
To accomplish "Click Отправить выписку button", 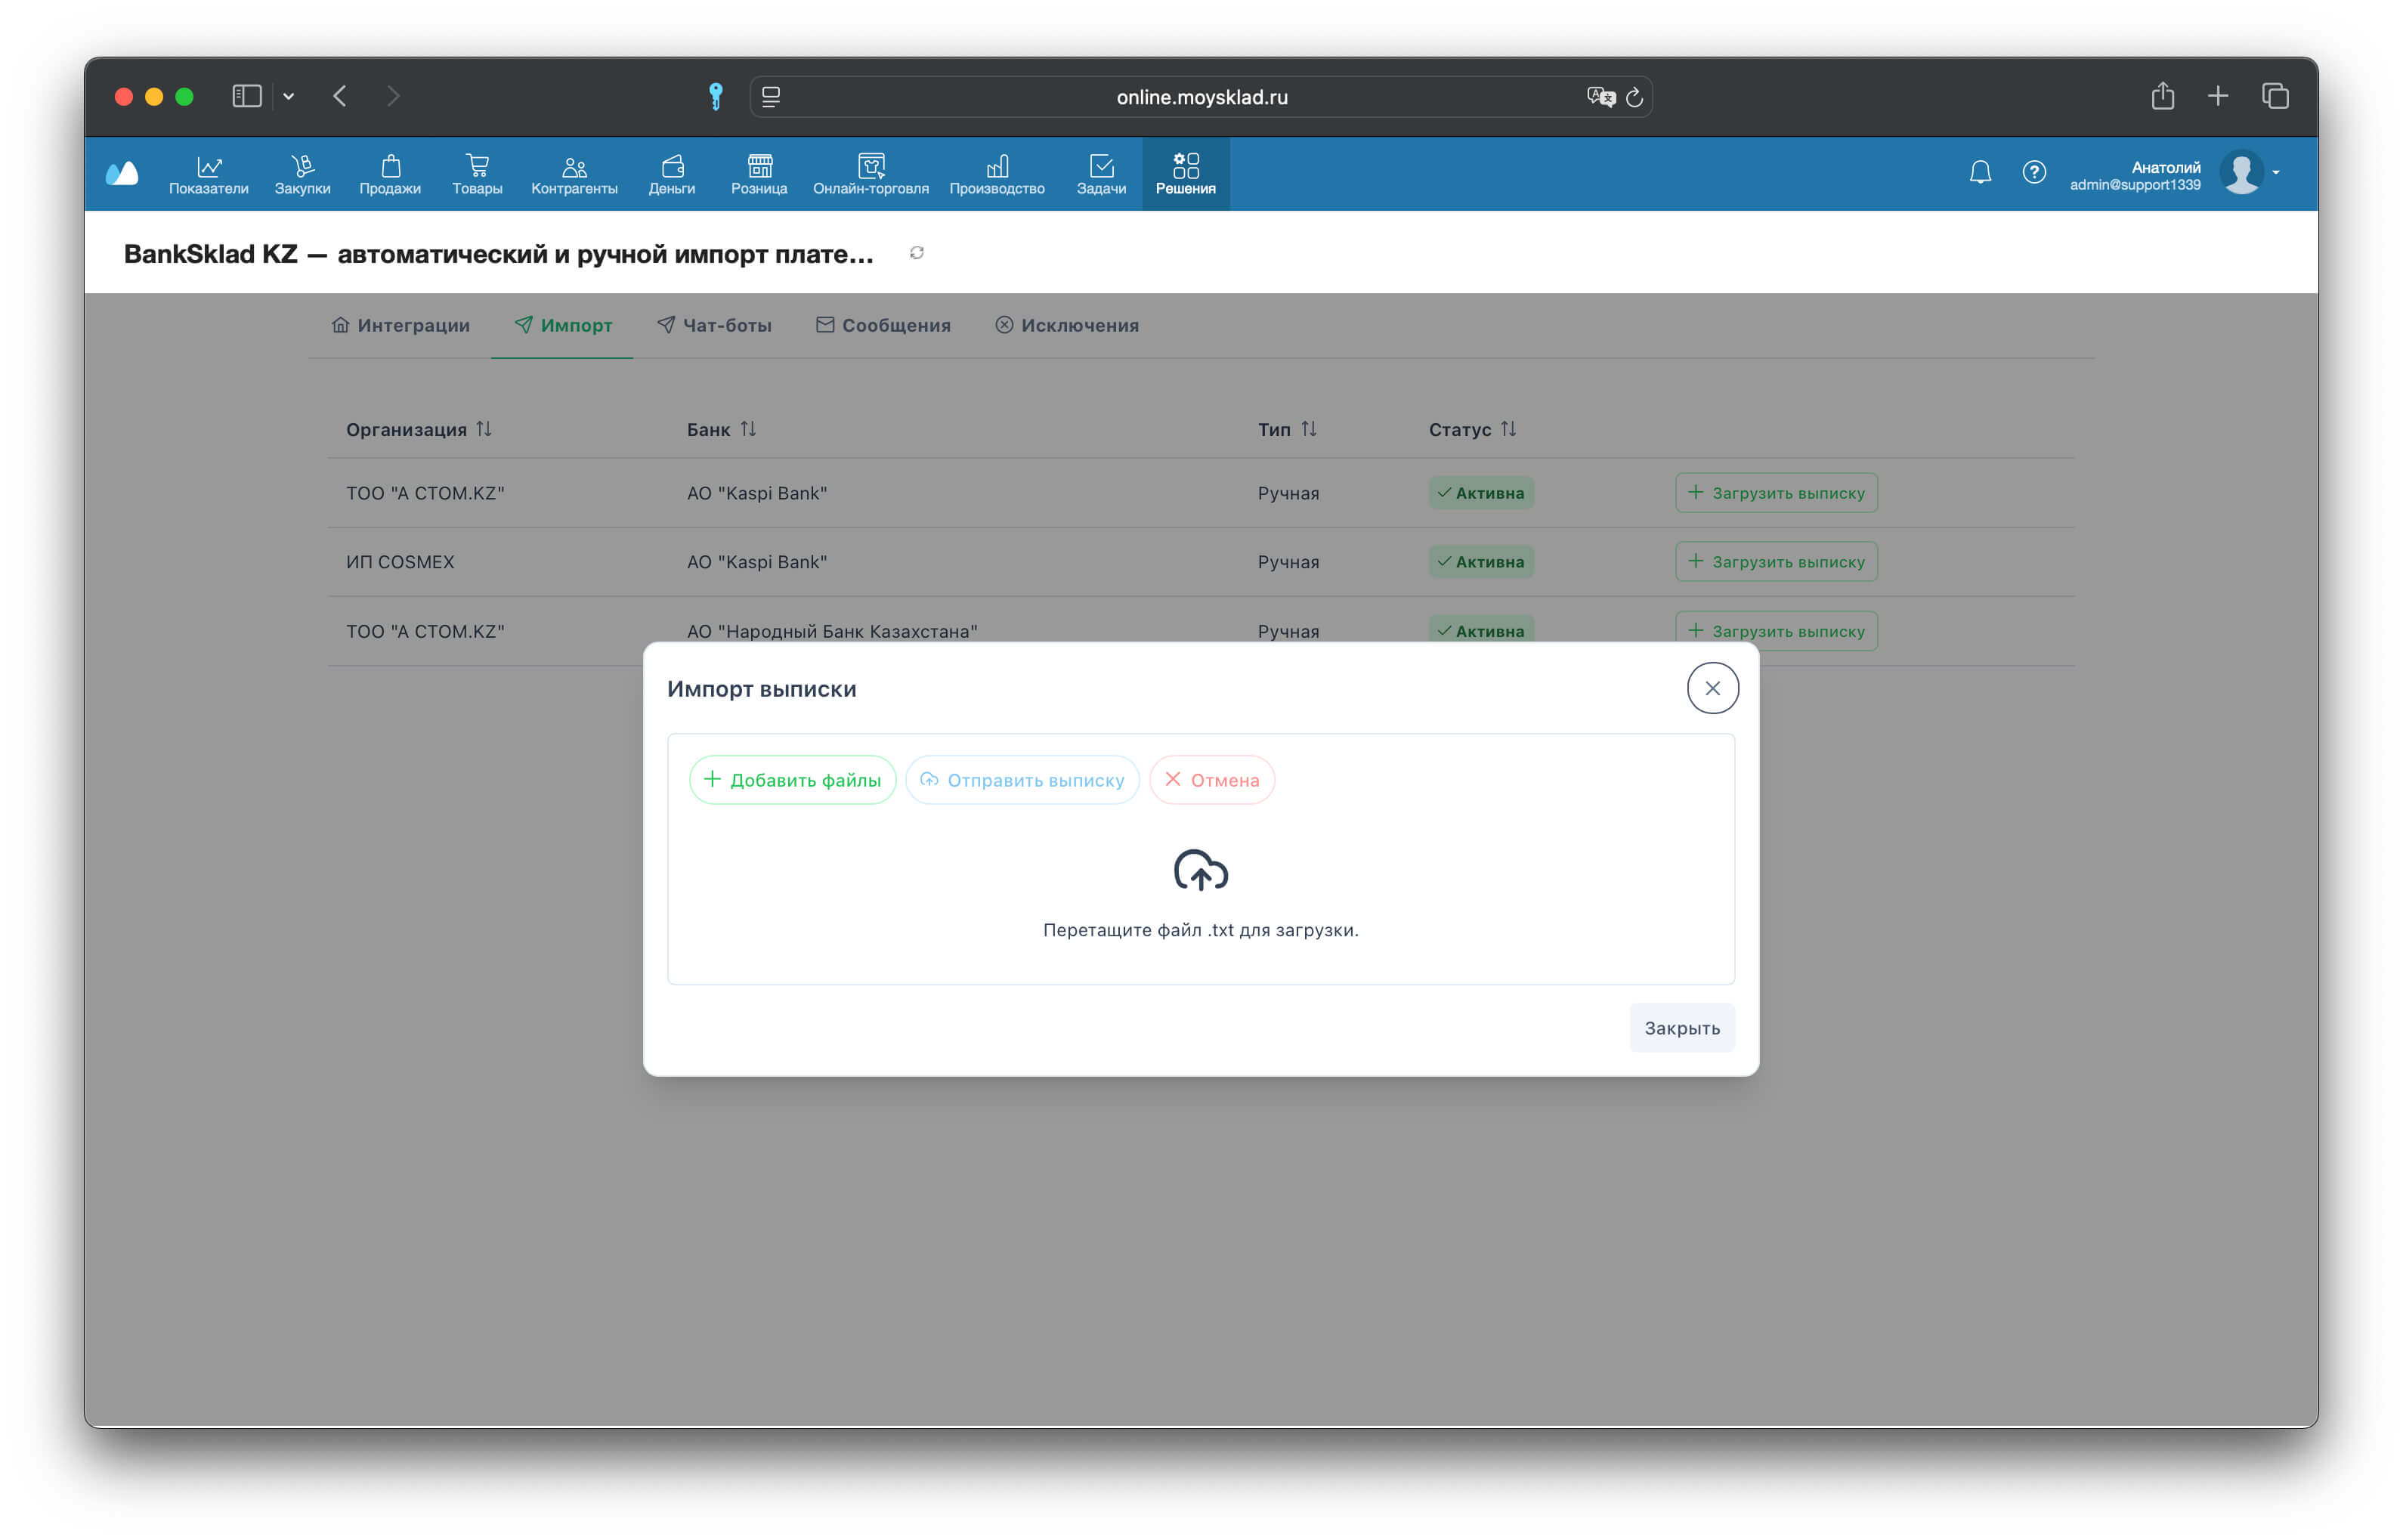I will point(1022,780).
